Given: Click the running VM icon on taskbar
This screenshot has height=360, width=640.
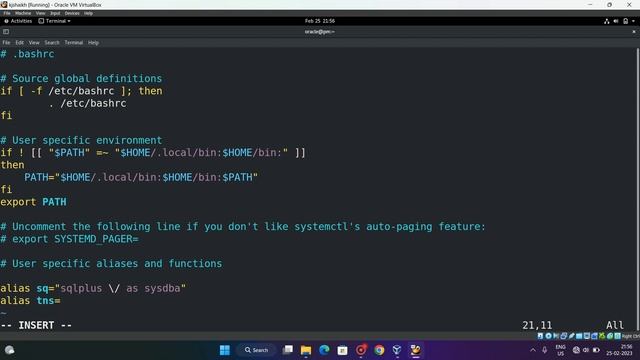Looking at the screenshot, I should pyautogui.click(x=416, y=350).
